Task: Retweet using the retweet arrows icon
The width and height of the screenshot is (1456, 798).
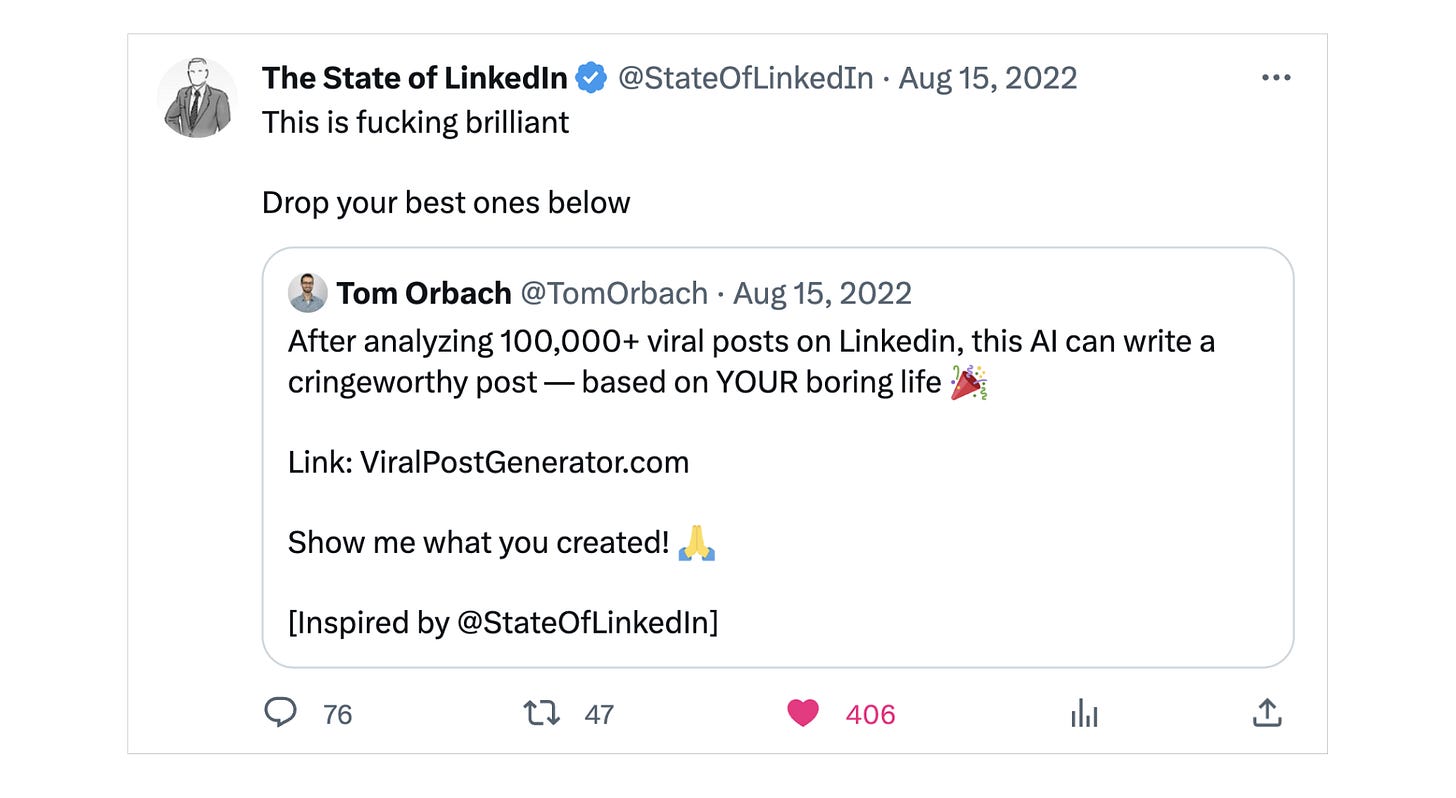Action: pos(542,713)
